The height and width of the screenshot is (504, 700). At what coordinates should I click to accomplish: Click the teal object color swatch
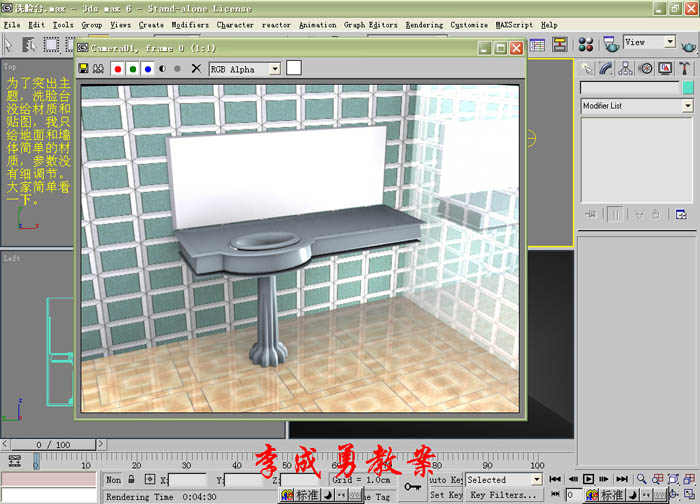click(688, 87)
